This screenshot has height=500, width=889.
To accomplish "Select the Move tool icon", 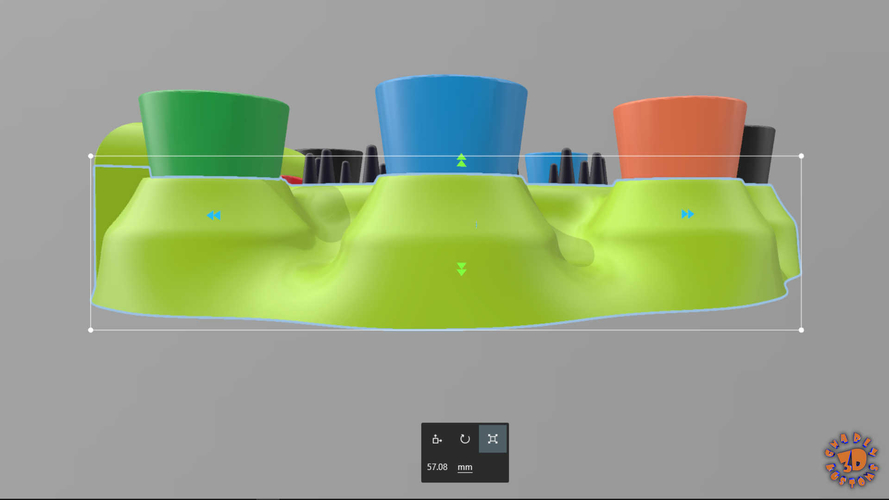I will click(x=437, y=439).
